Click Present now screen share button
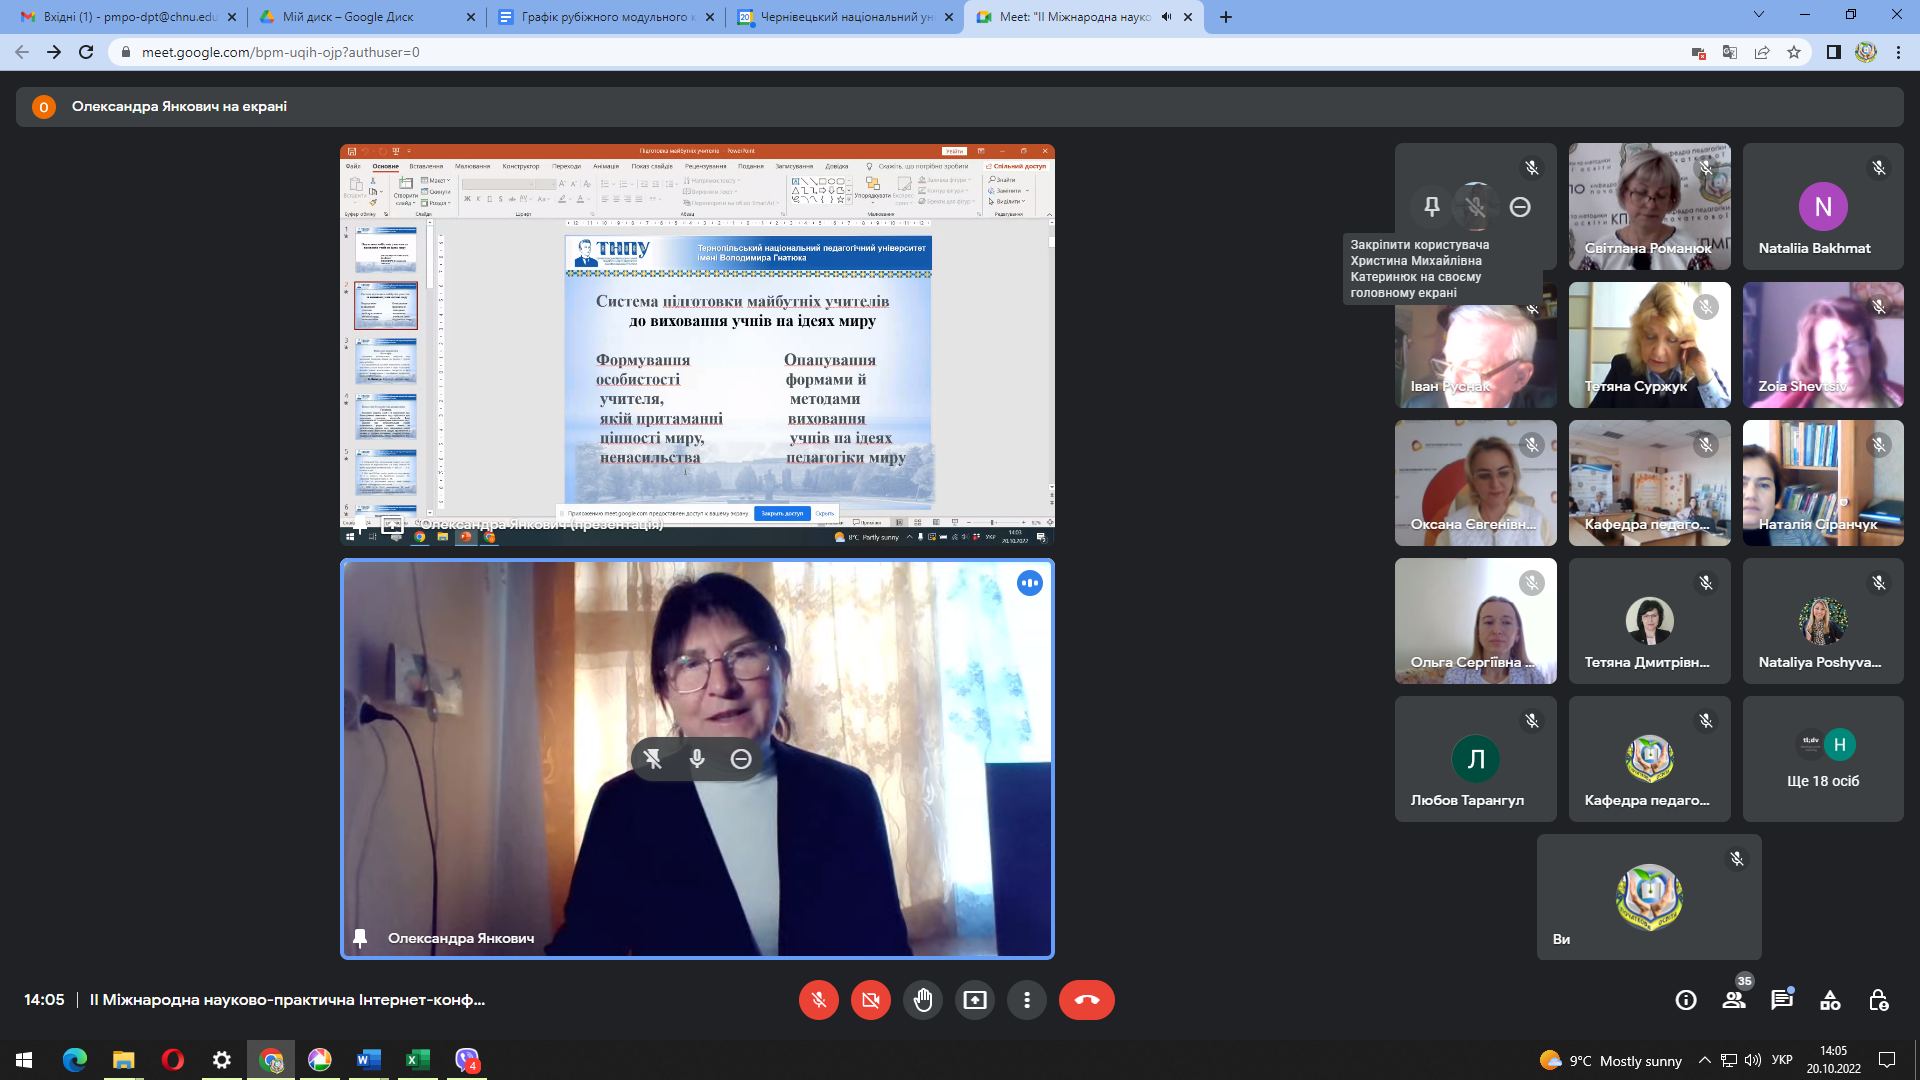1920x1080 pixels. tap(975, 1000)
